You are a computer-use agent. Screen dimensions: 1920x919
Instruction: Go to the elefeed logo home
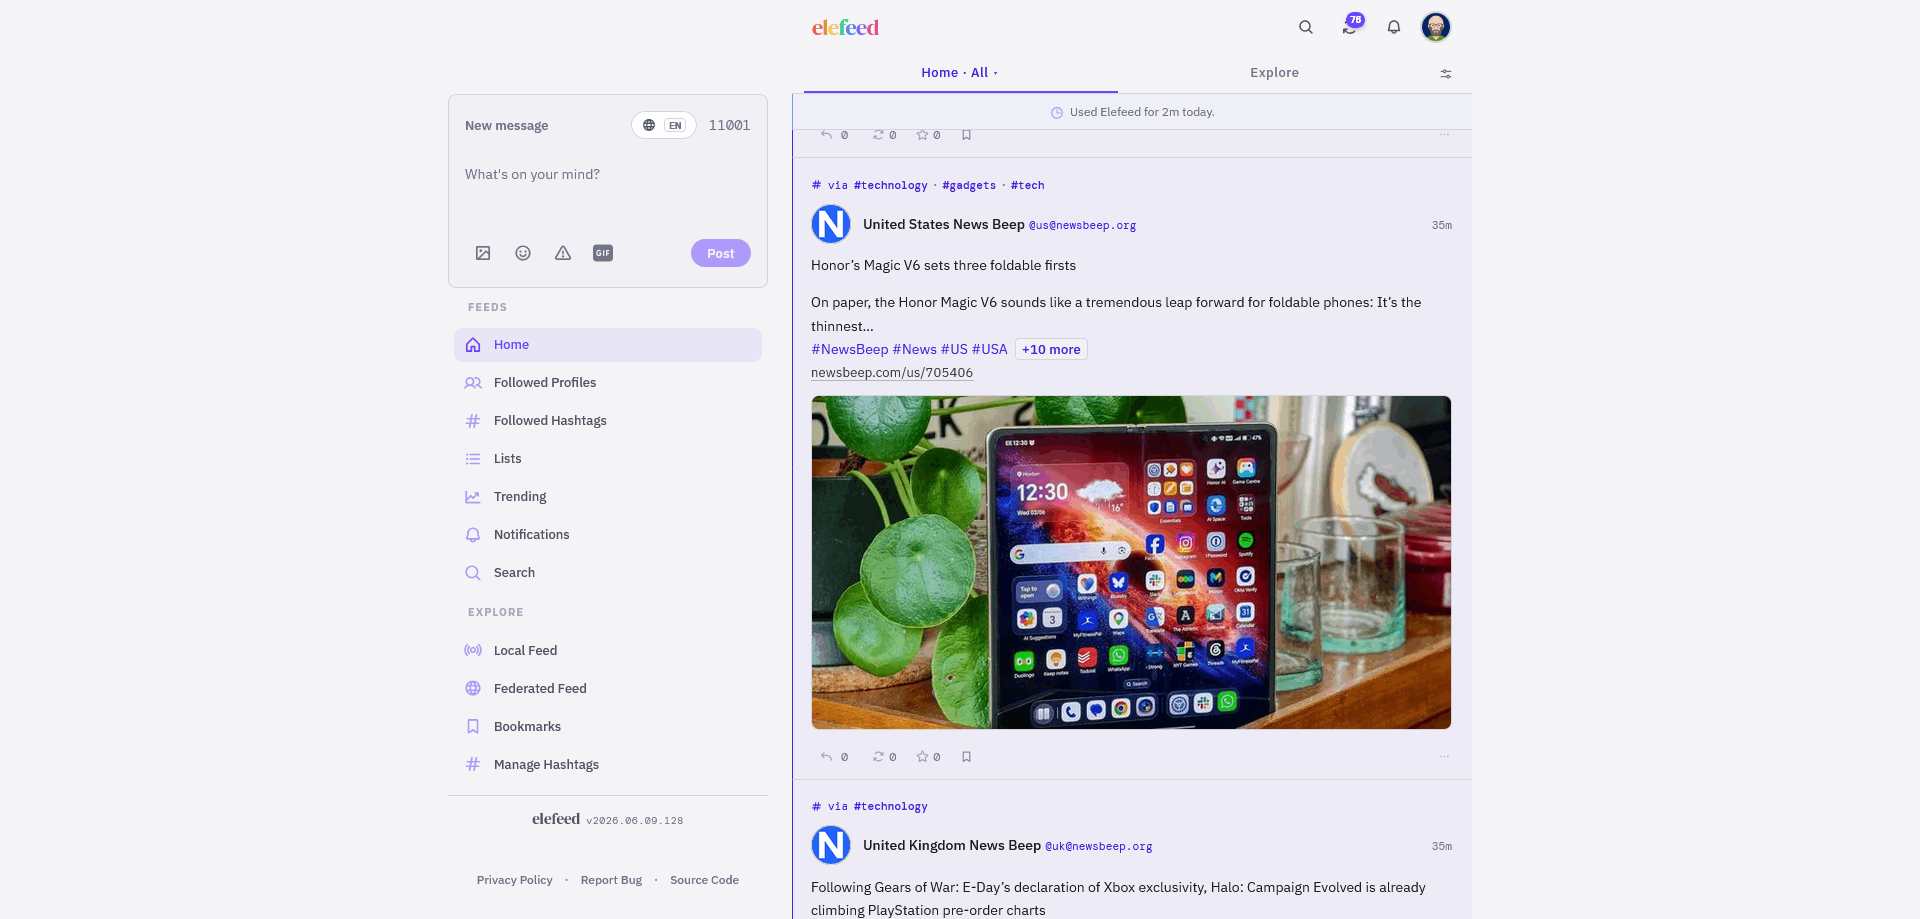click(845, 27)
